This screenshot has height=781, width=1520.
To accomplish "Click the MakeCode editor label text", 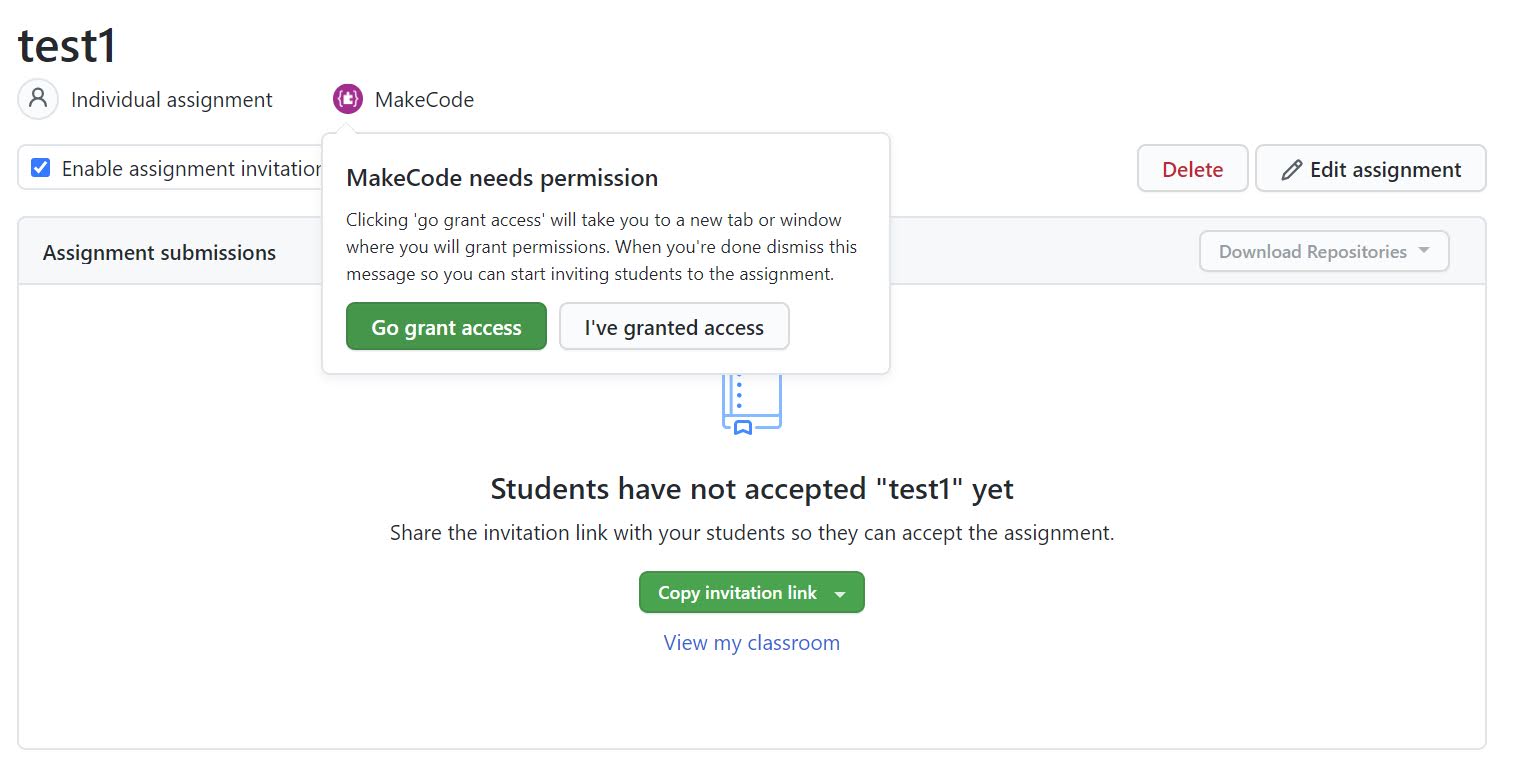I will click(424, 100).
